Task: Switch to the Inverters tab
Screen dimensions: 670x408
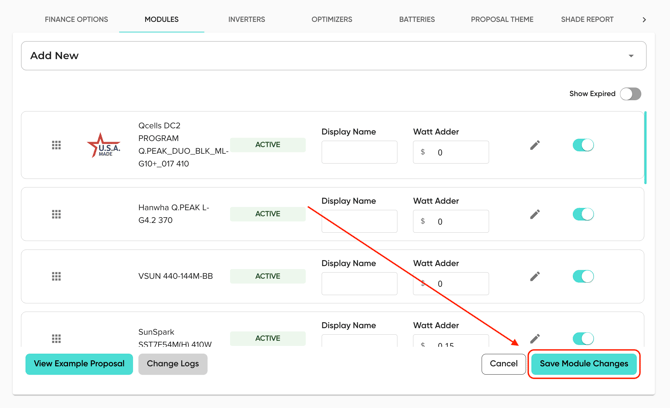Action: (246, 19)
